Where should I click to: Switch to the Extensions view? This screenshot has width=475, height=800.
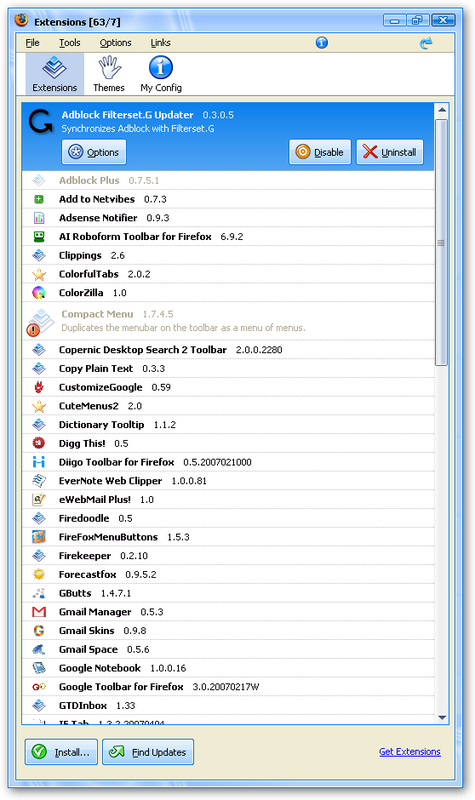[x=55, y=74]
